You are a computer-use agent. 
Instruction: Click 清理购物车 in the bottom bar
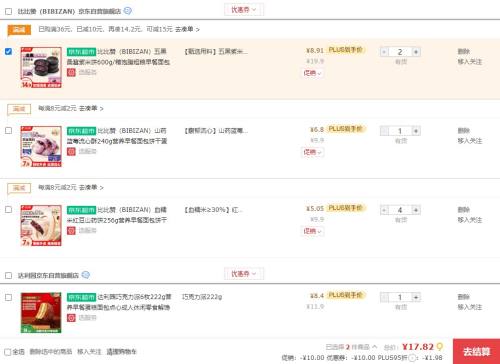(x=121, y=351)
